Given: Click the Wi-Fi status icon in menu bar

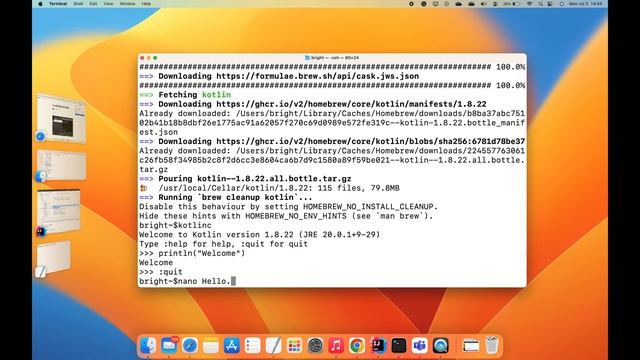Looking at the screenshot, I should [529, 4].
